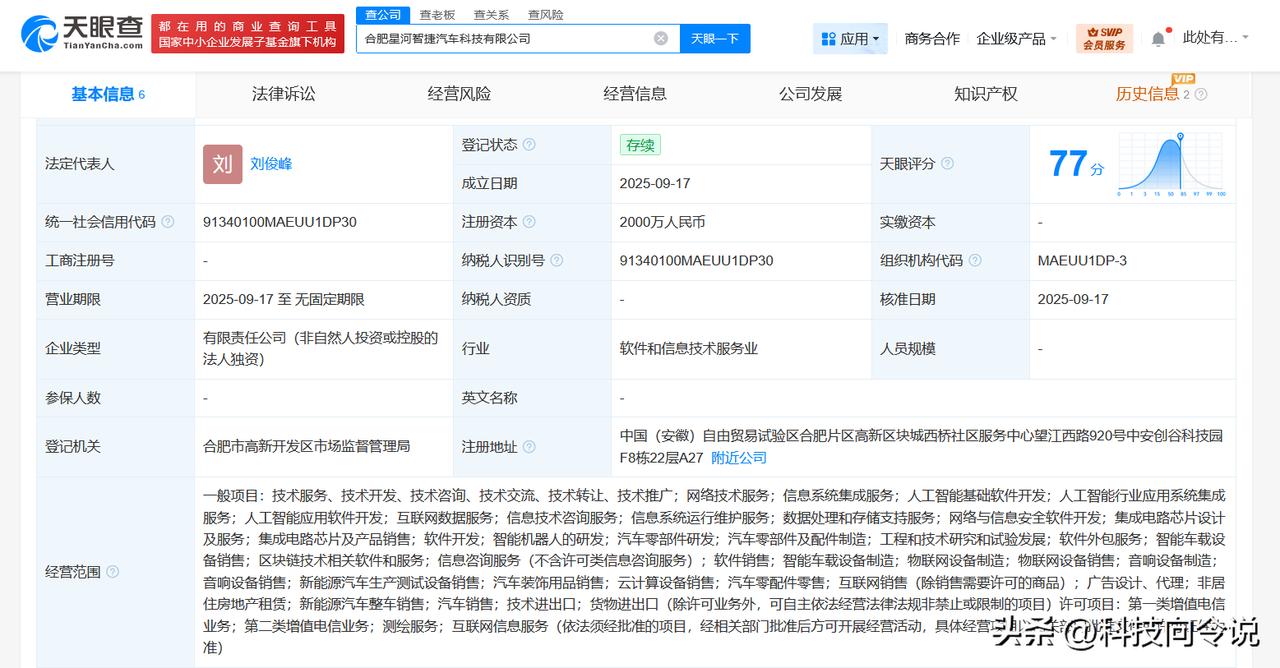
Task: Open the 商务合作 link
Action: 932,38
